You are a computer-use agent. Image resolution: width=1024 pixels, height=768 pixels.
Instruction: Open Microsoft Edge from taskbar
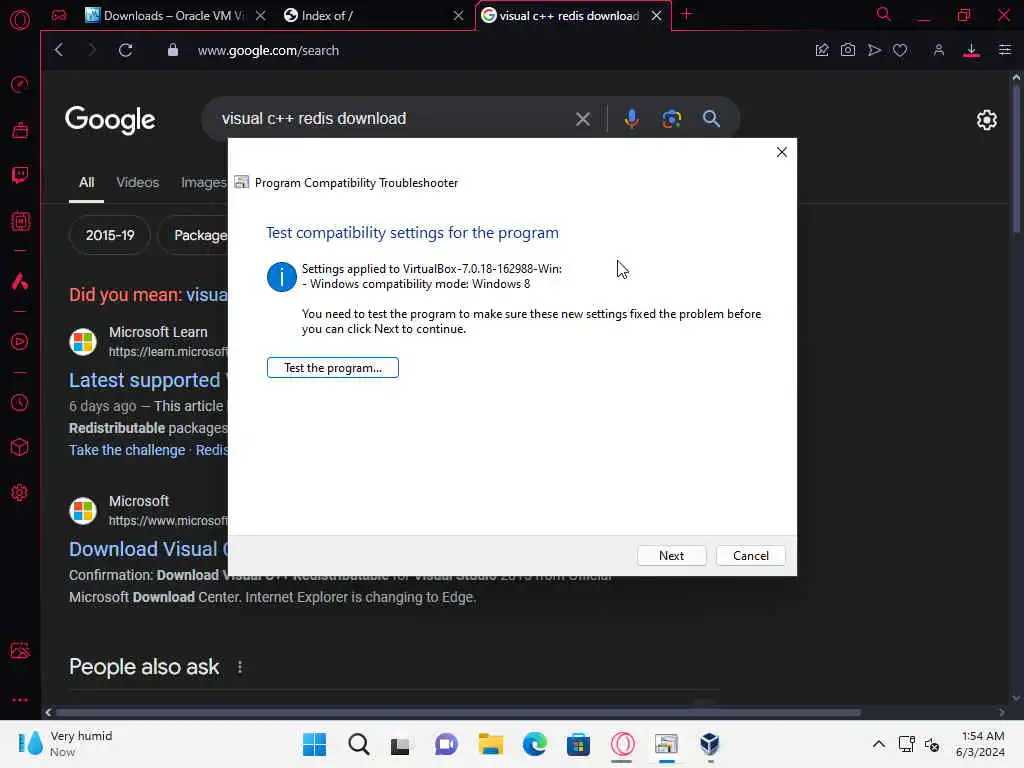point(534,744)
